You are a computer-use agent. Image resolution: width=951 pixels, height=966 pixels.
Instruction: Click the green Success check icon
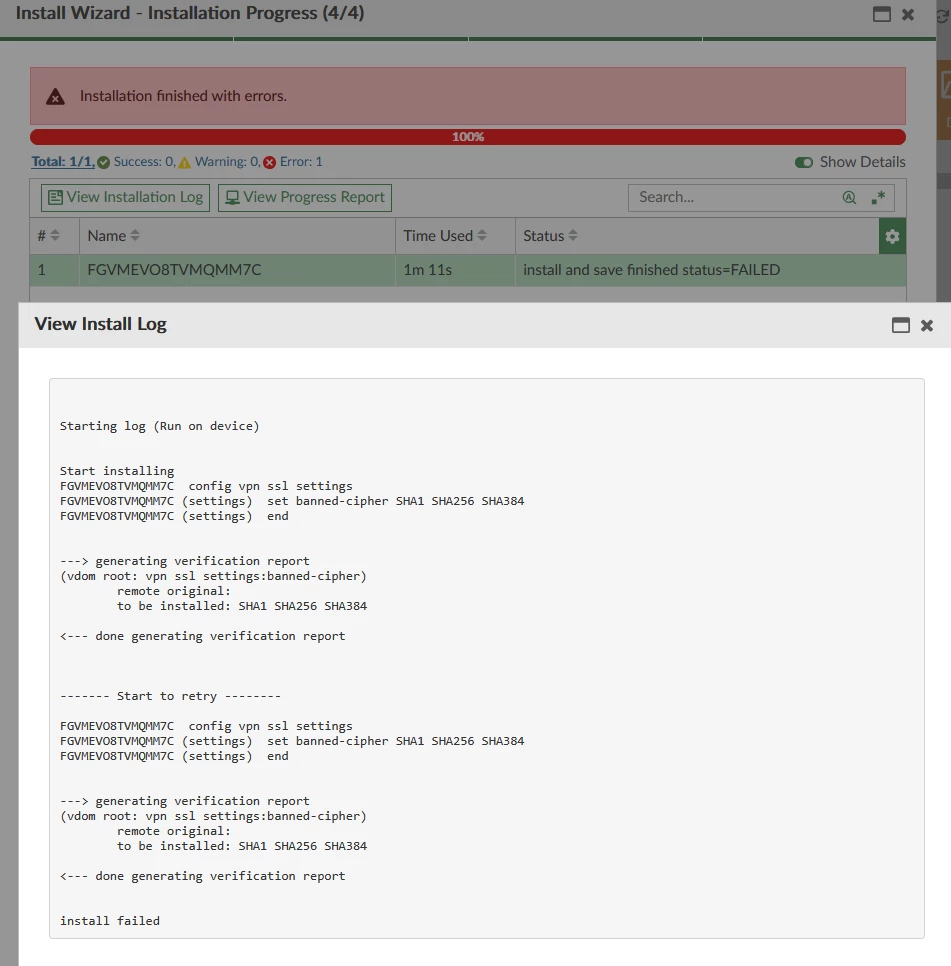tap(103, 162)
